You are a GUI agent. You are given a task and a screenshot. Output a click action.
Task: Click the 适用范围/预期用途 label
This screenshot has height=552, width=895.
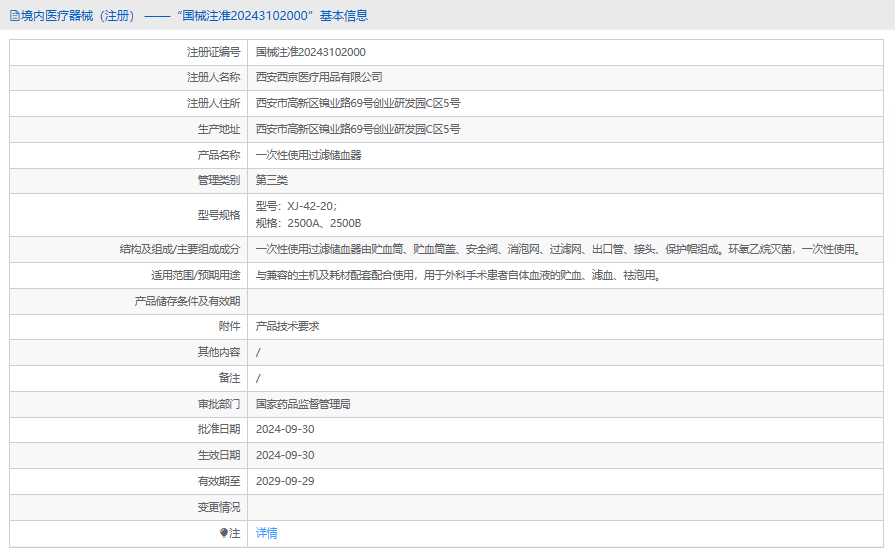point(196,275)
